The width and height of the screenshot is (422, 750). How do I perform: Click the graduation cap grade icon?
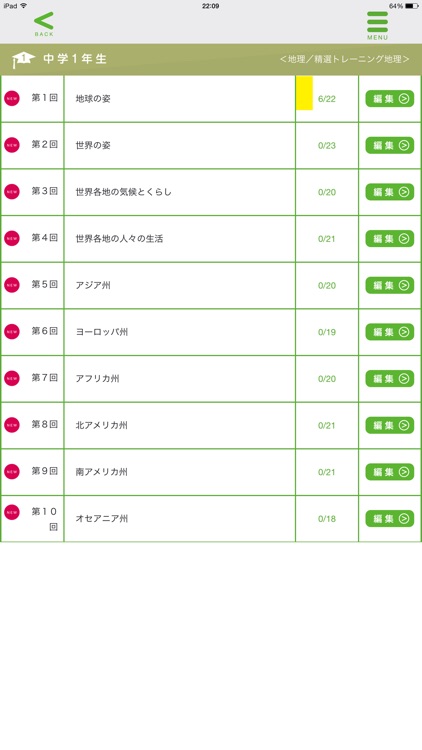coord(23,59)
